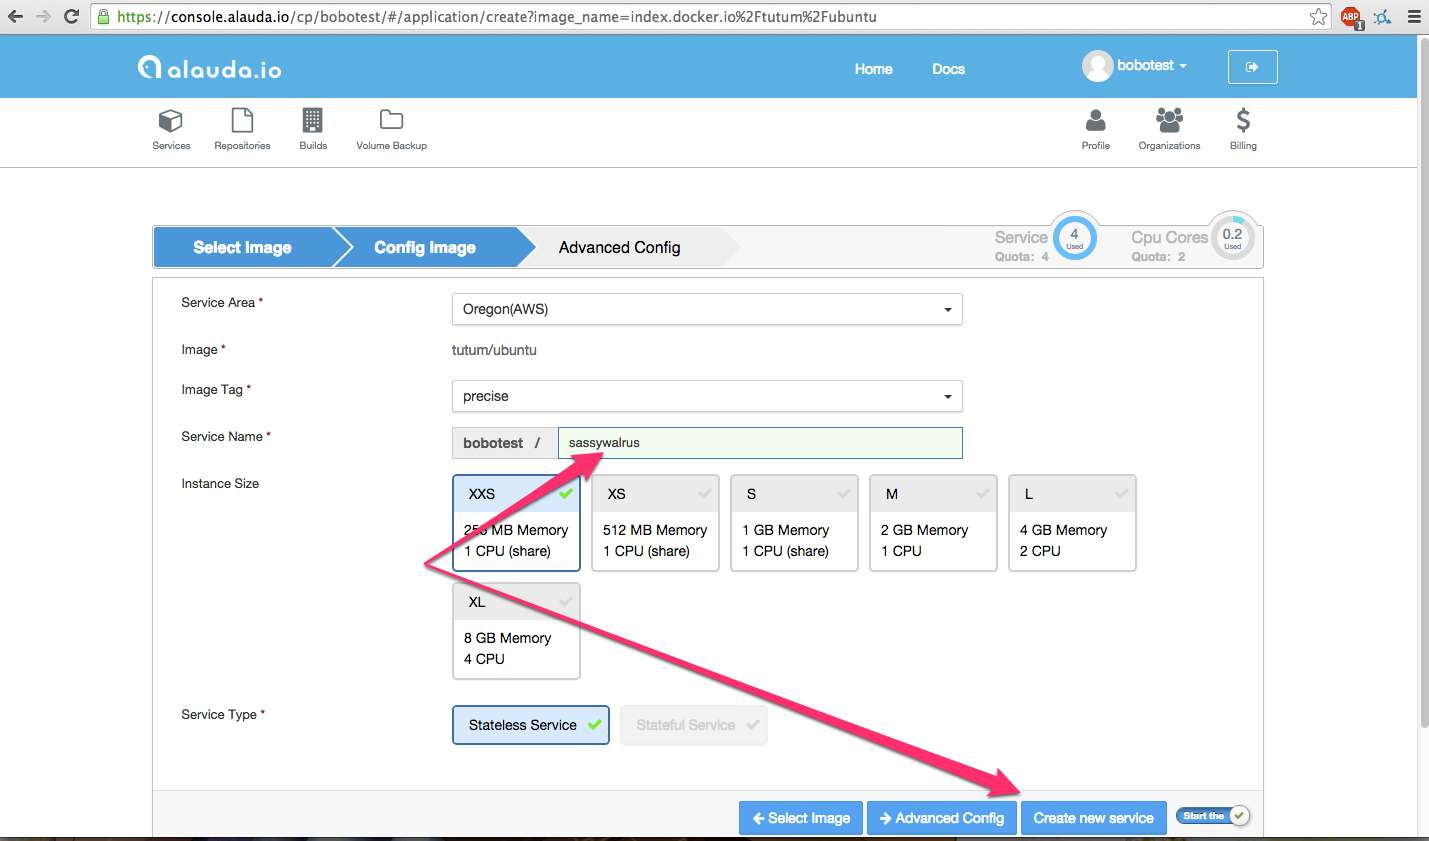Click Create new service button
The width and height of the screenshot is (1429, 841).
[1094, 818]
